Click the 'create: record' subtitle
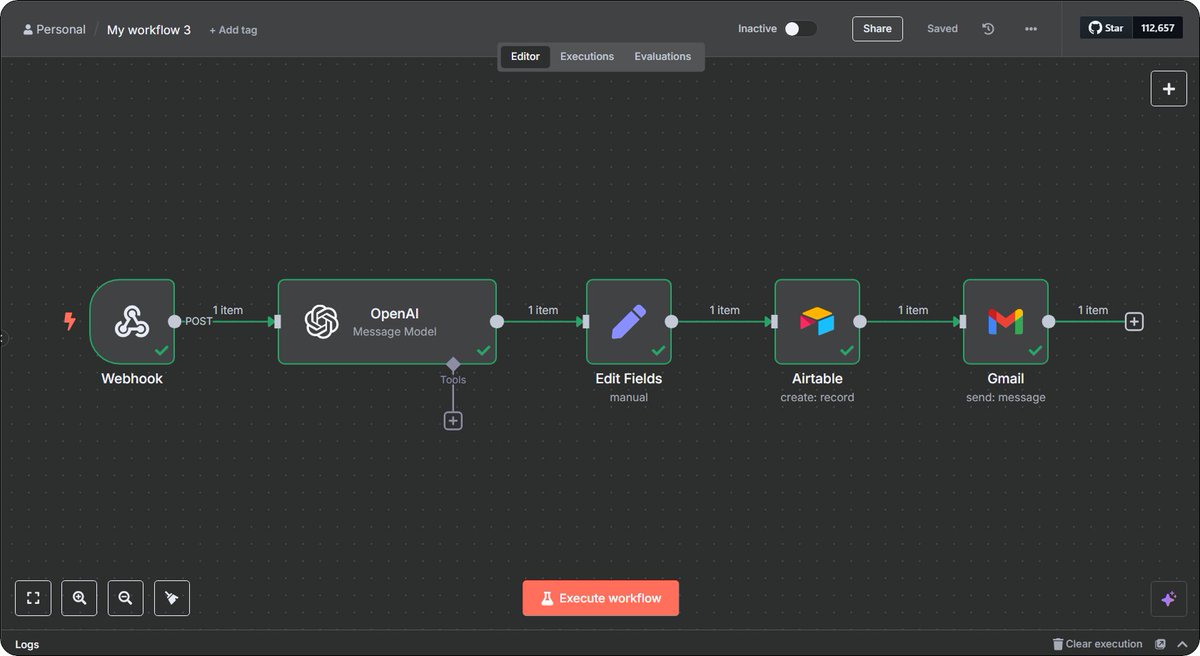This screenshot has height=656, width=1200. tap(817, 397)
